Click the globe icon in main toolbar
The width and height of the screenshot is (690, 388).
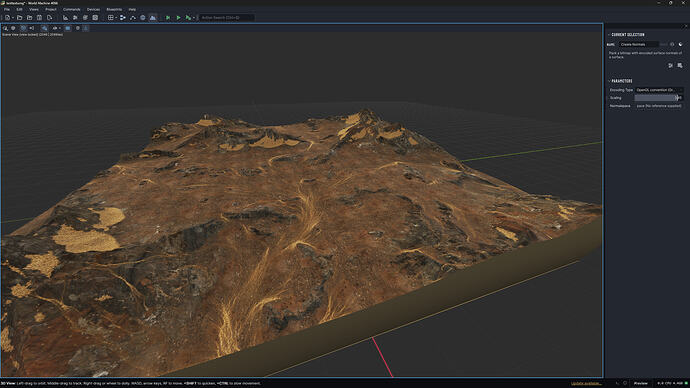[143, 18]
